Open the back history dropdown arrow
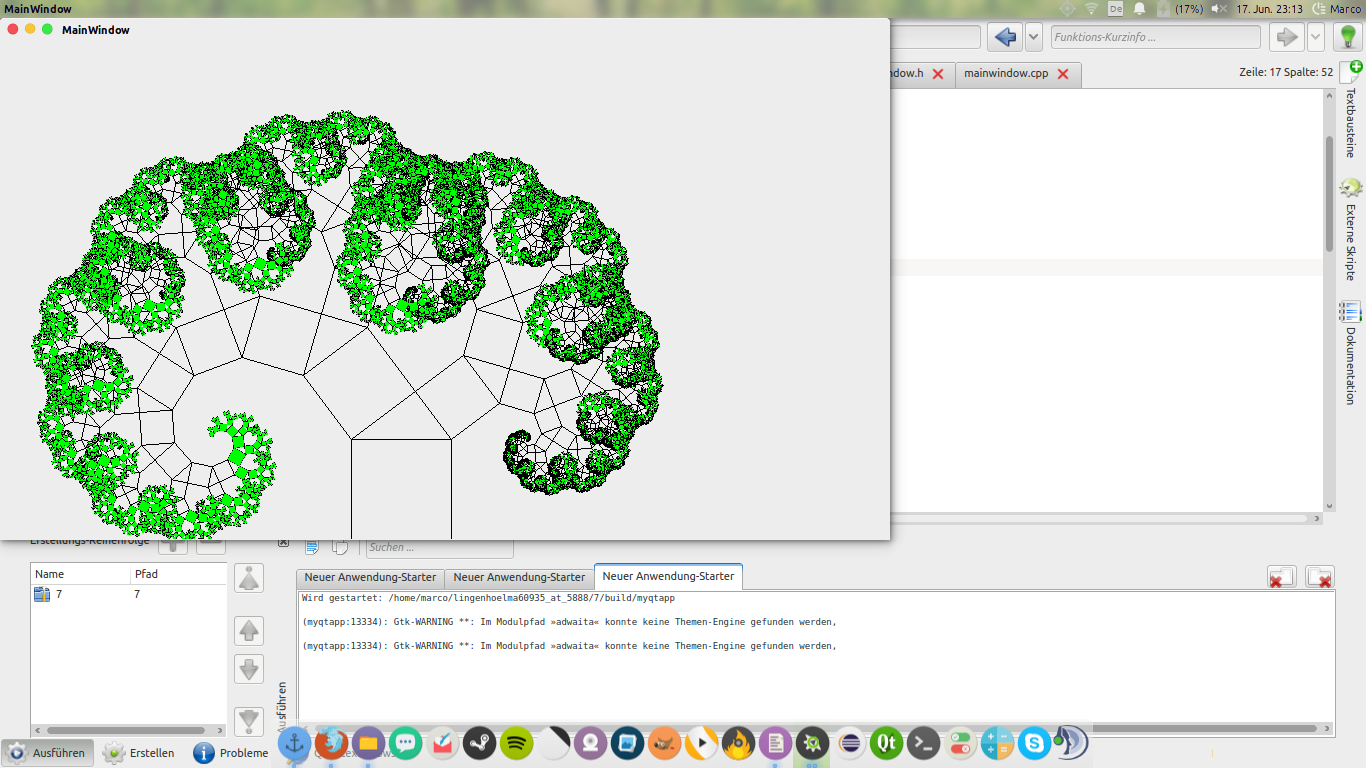 click(x=1035, y=37)
